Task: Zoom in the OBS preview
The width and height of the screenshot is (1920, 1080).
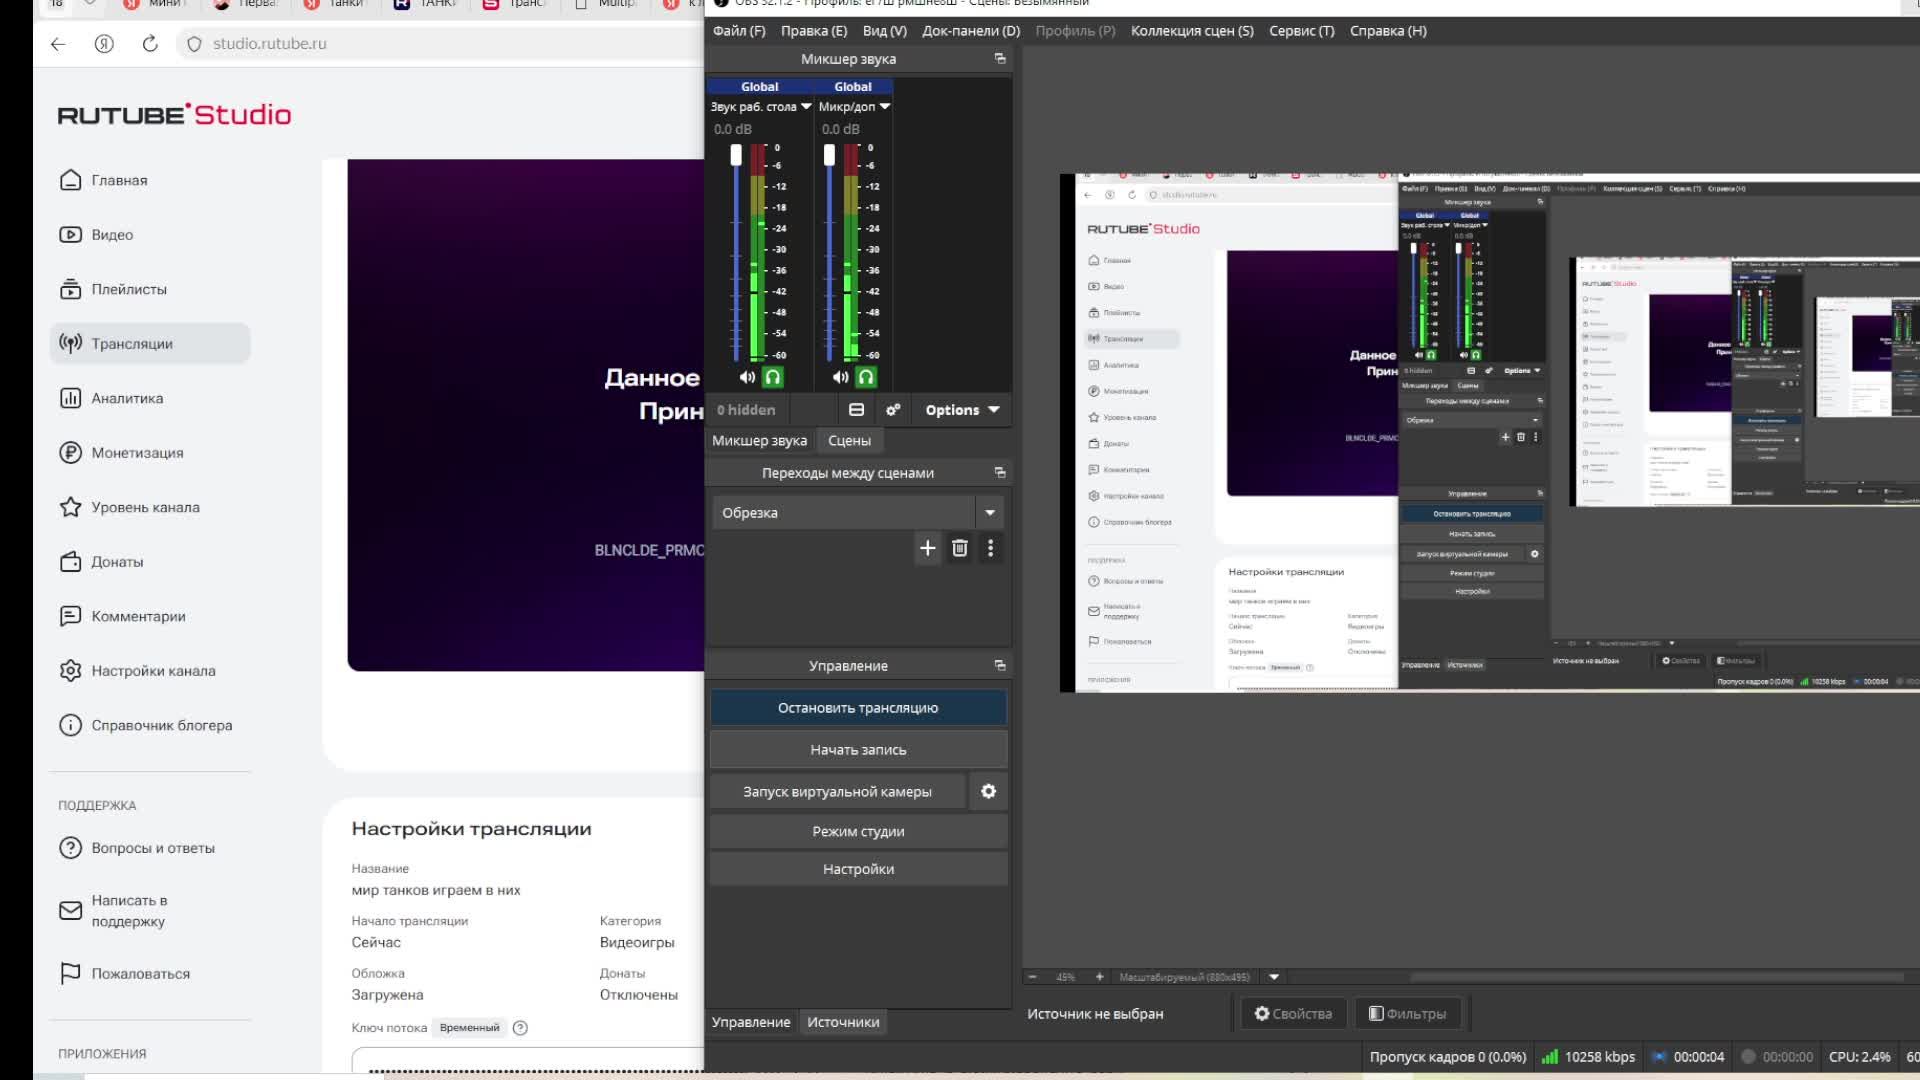Action: (x=1099, y=977)
